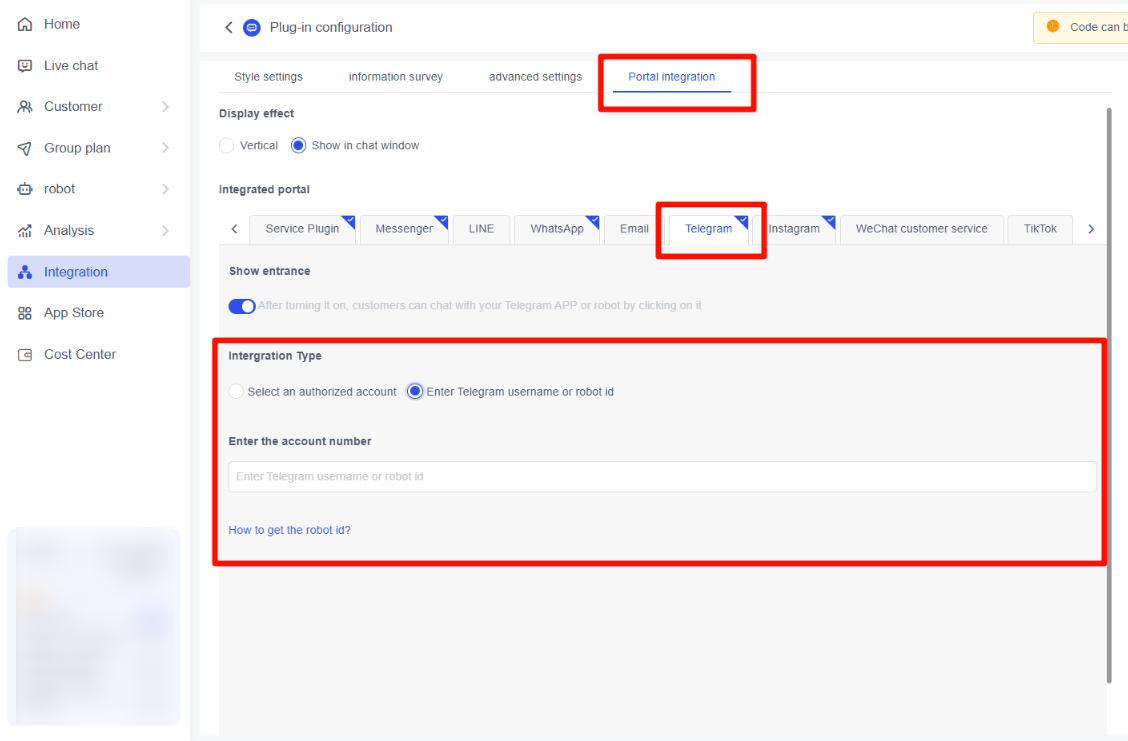Click the Live chat icon
The image size is (1128, 741).
click(25, 65)
